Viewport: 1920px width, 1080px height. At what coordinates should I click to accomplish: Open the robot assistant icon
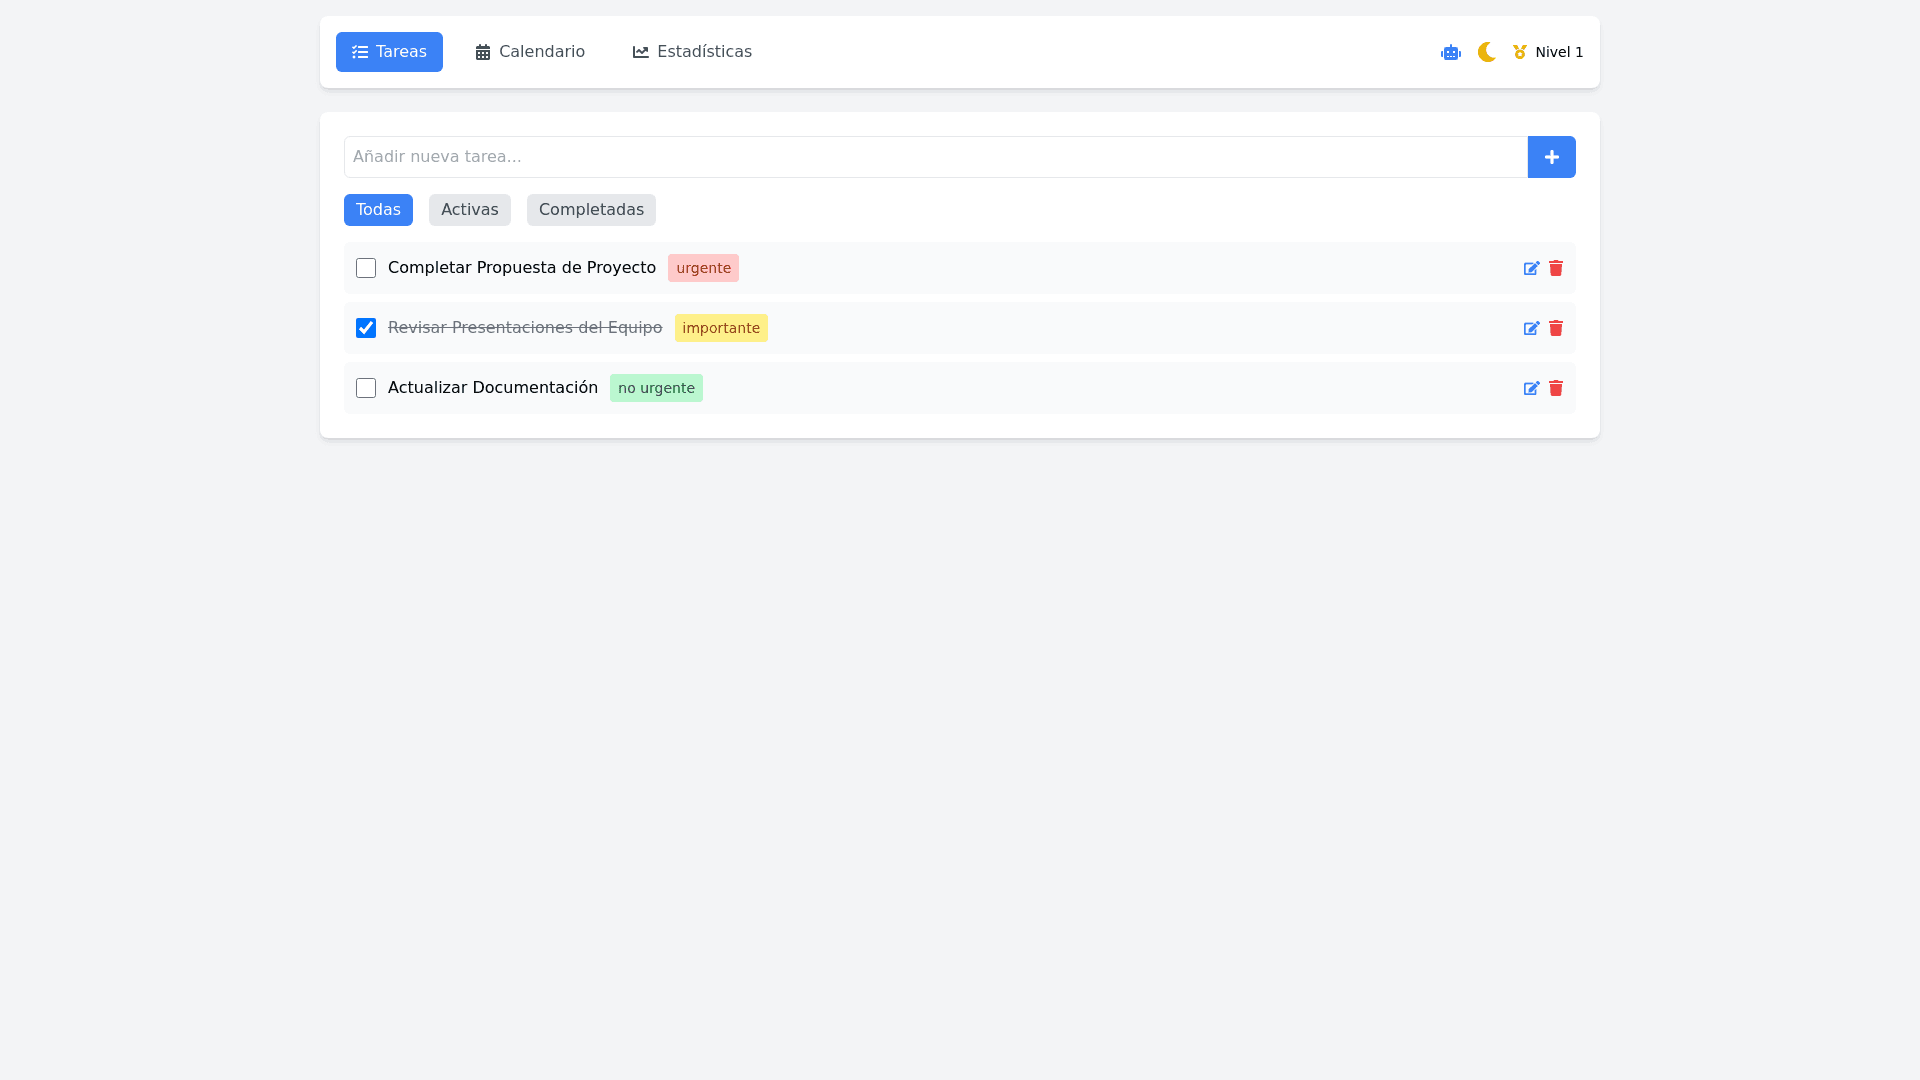(x=1450, y=52)
